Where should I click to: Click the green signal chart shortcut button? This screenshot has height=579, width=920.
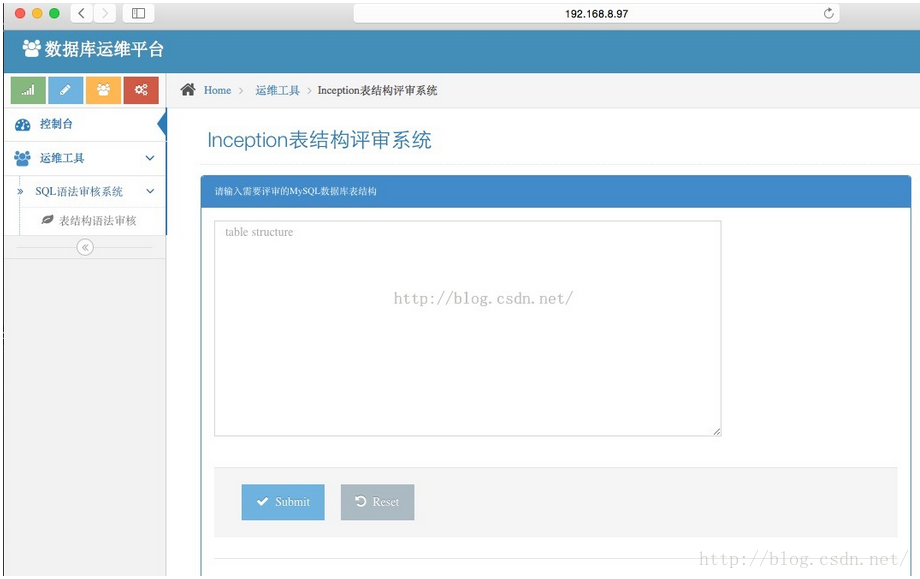[x=28, y=90]
